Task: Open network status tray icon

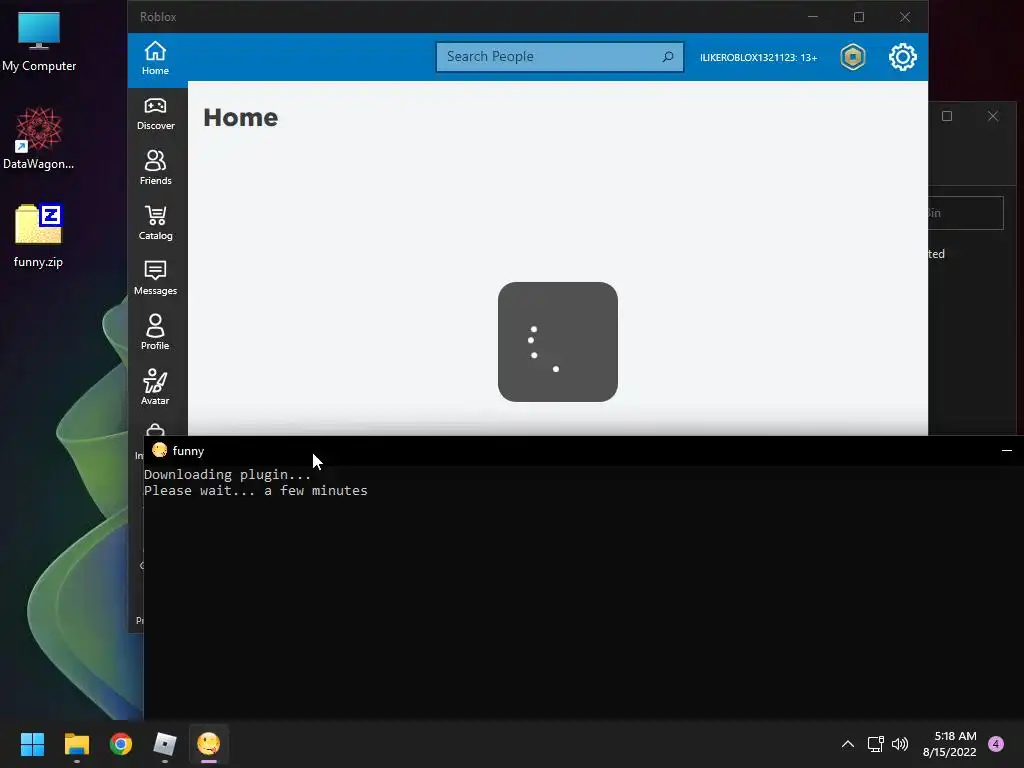Action: pos(875,744)
